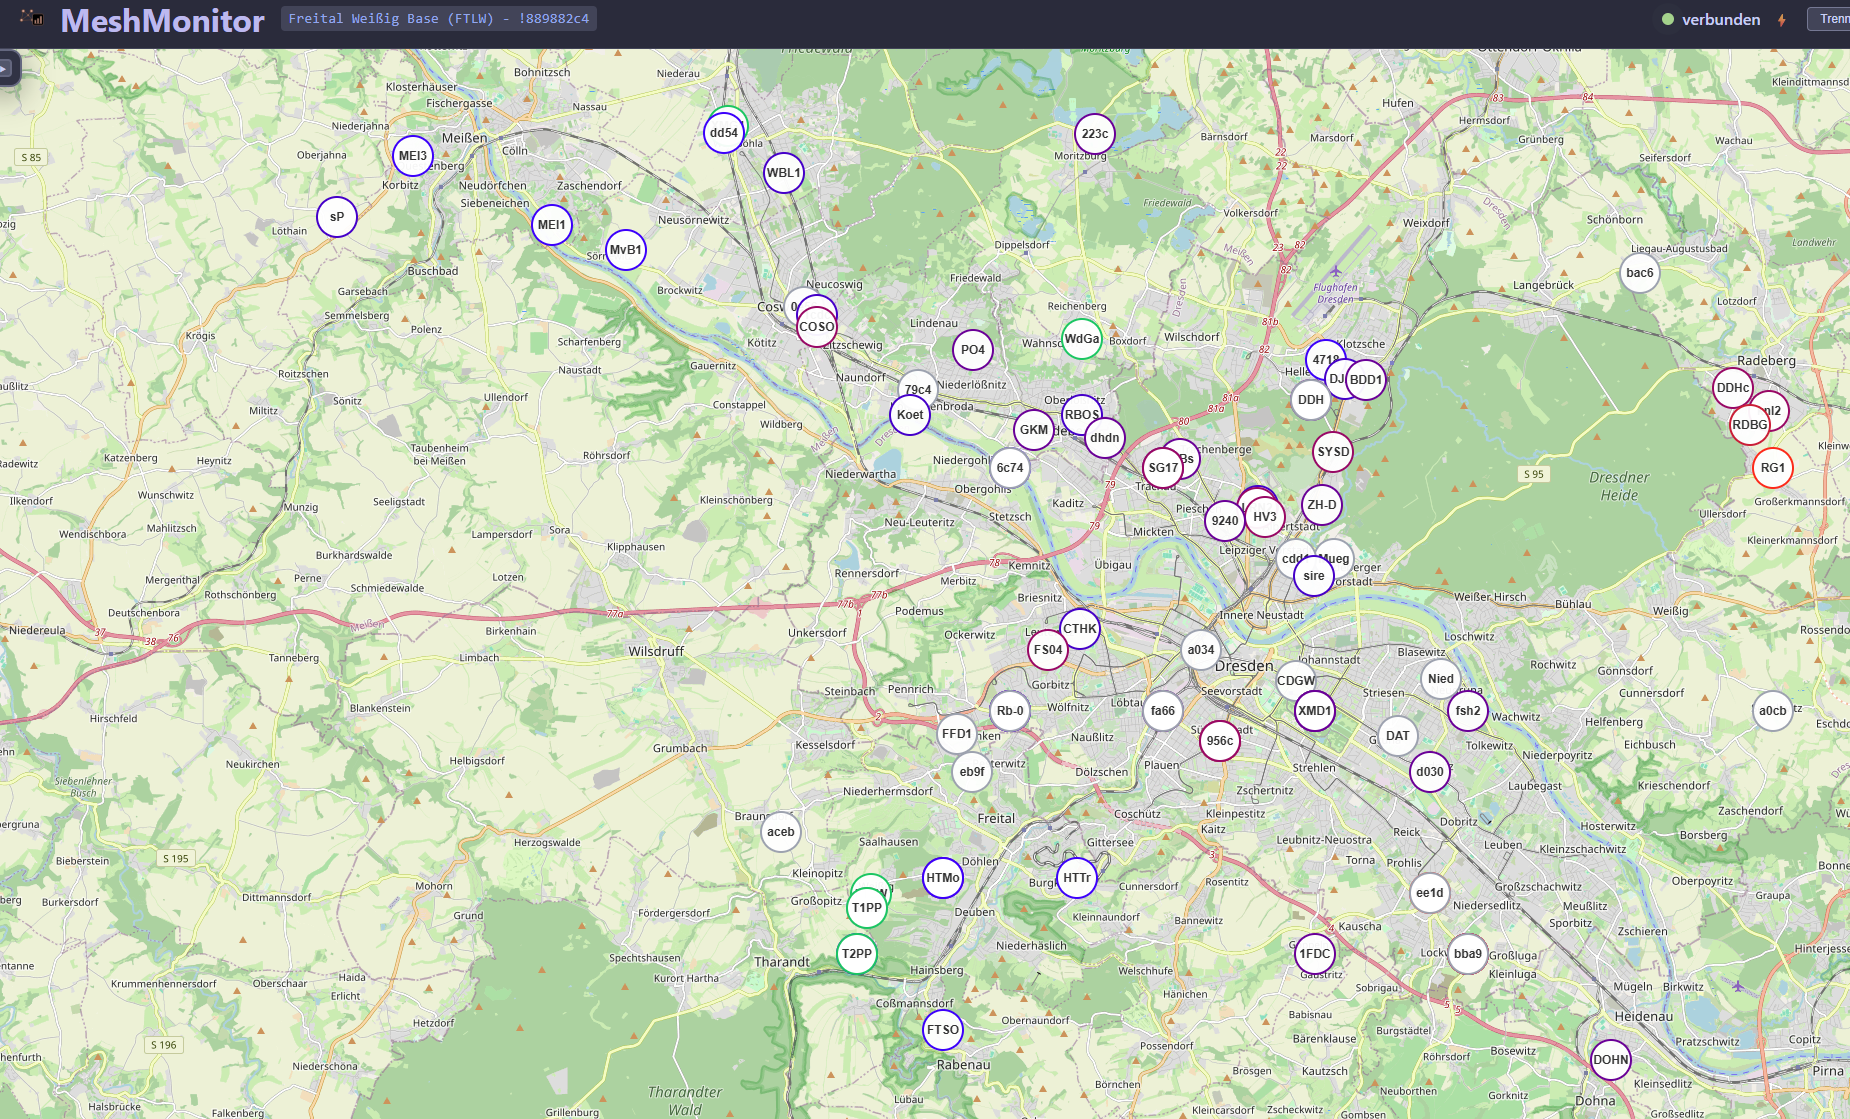Select the aceb node marker
The image size is (1850, 1119).
(780, 832)
